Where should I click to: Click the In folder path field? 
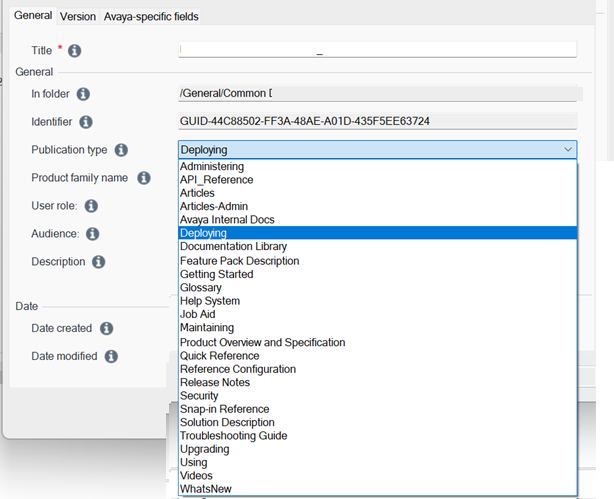click(377, 93)
